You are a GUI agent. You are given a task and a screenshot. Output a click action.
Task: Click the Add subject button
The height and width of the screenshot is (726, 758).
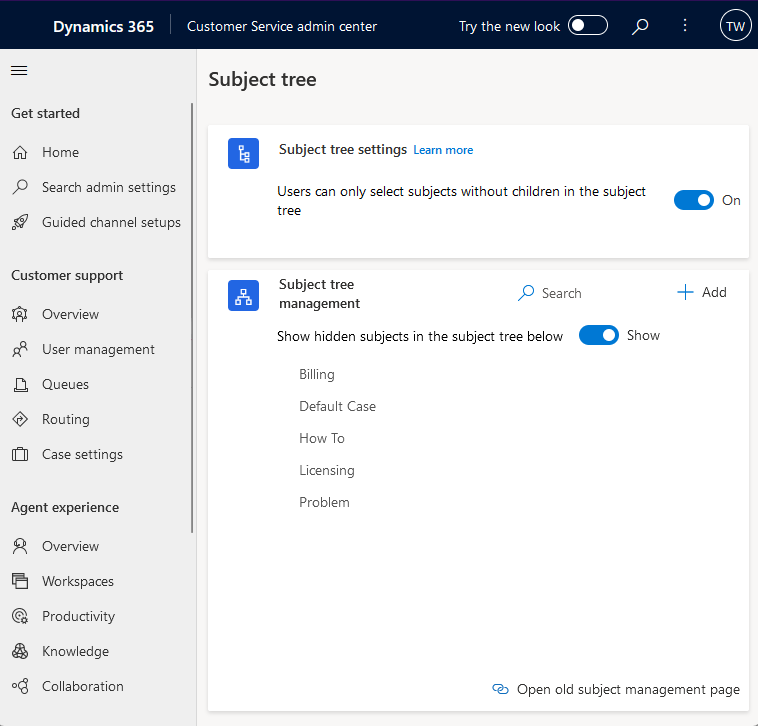[x=701, y=292]
